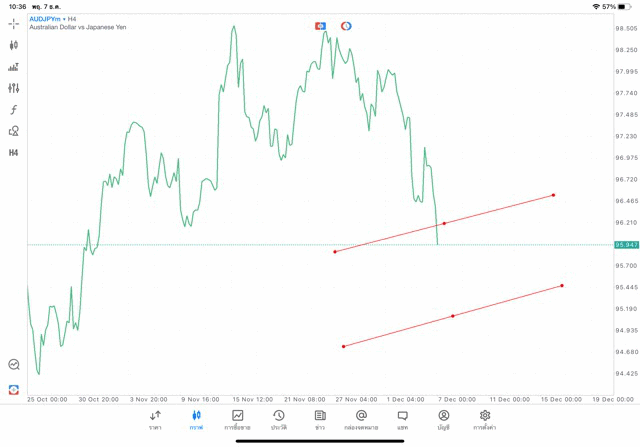Viewport: 640px width, 447px height.
Task: Switch to the ราคา (Quotes) tab
Action: (x=155, y=419)
